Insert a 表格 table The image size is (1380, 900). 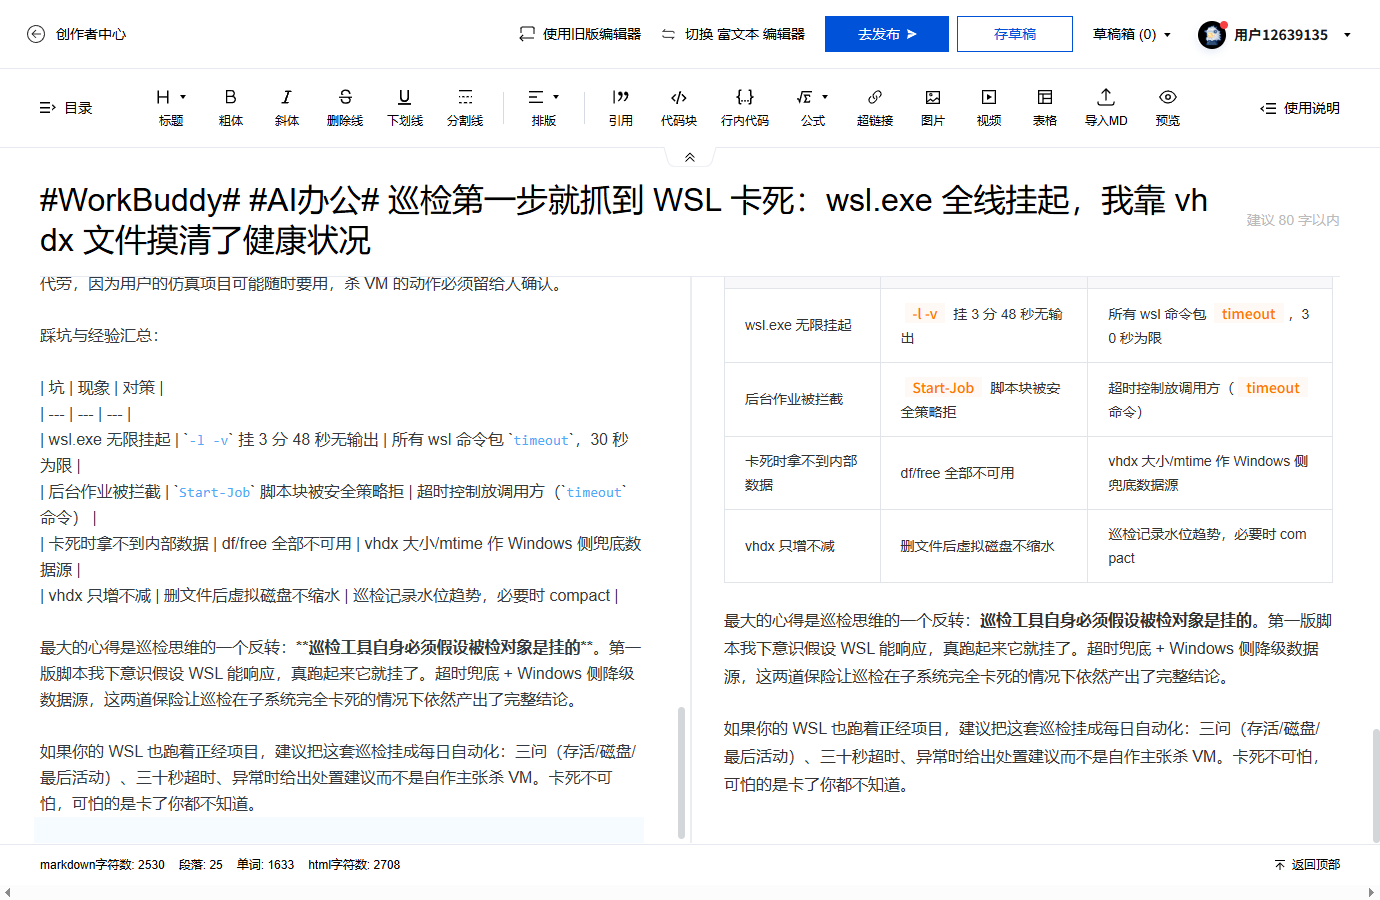coord(1045,108)
